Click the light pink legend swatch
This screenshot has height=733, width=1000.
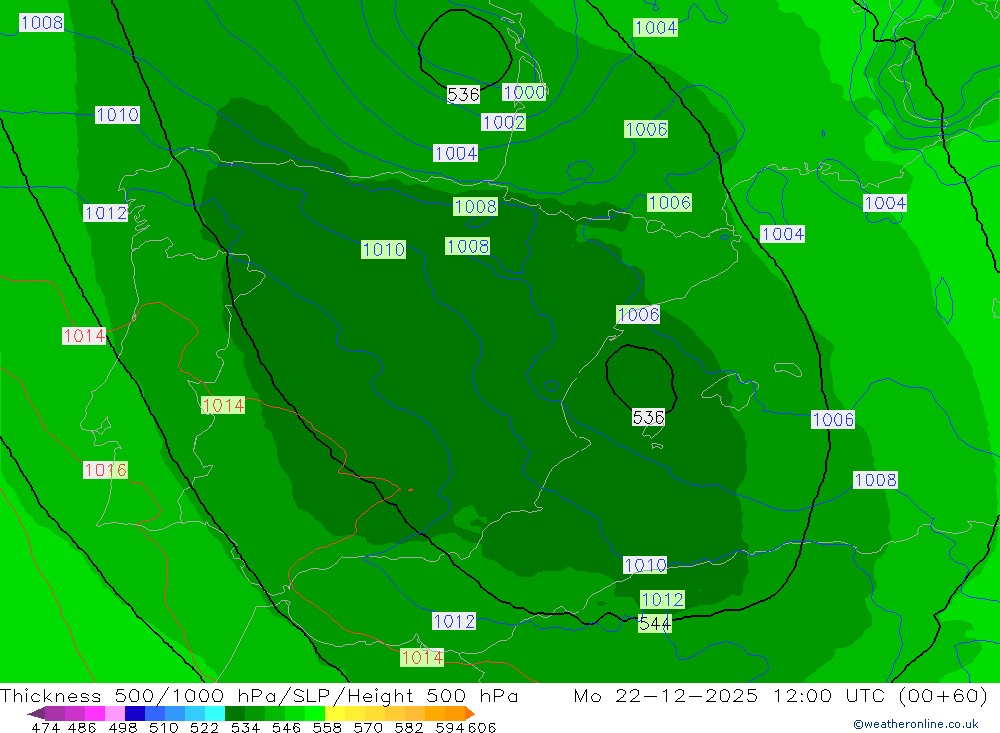115,713
